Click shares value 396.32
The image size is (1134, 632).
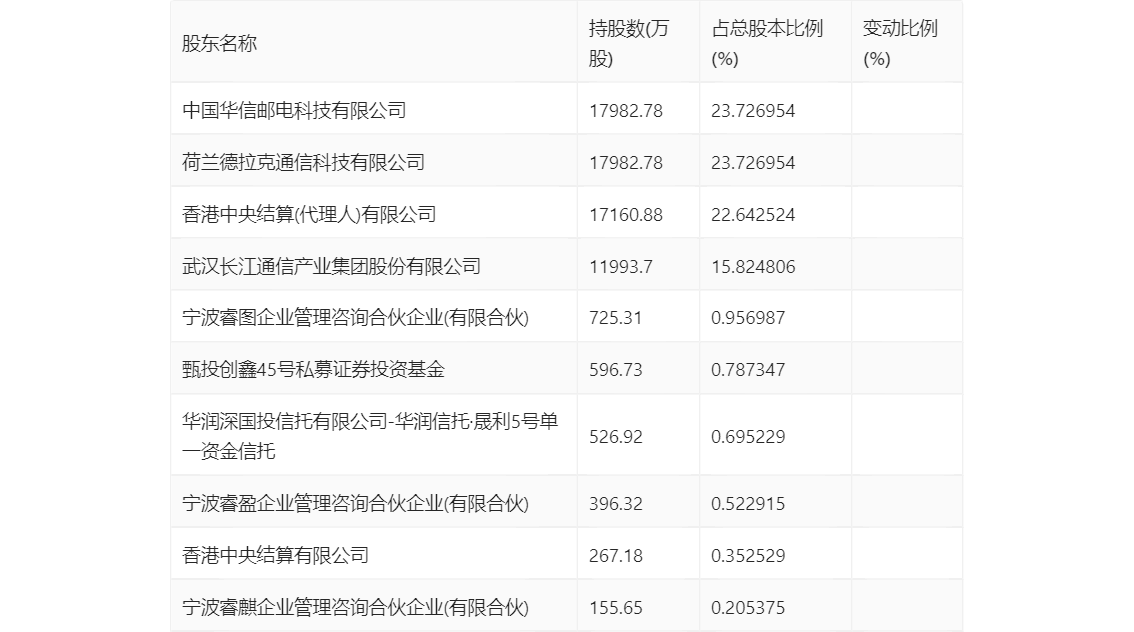coord(615,504)
